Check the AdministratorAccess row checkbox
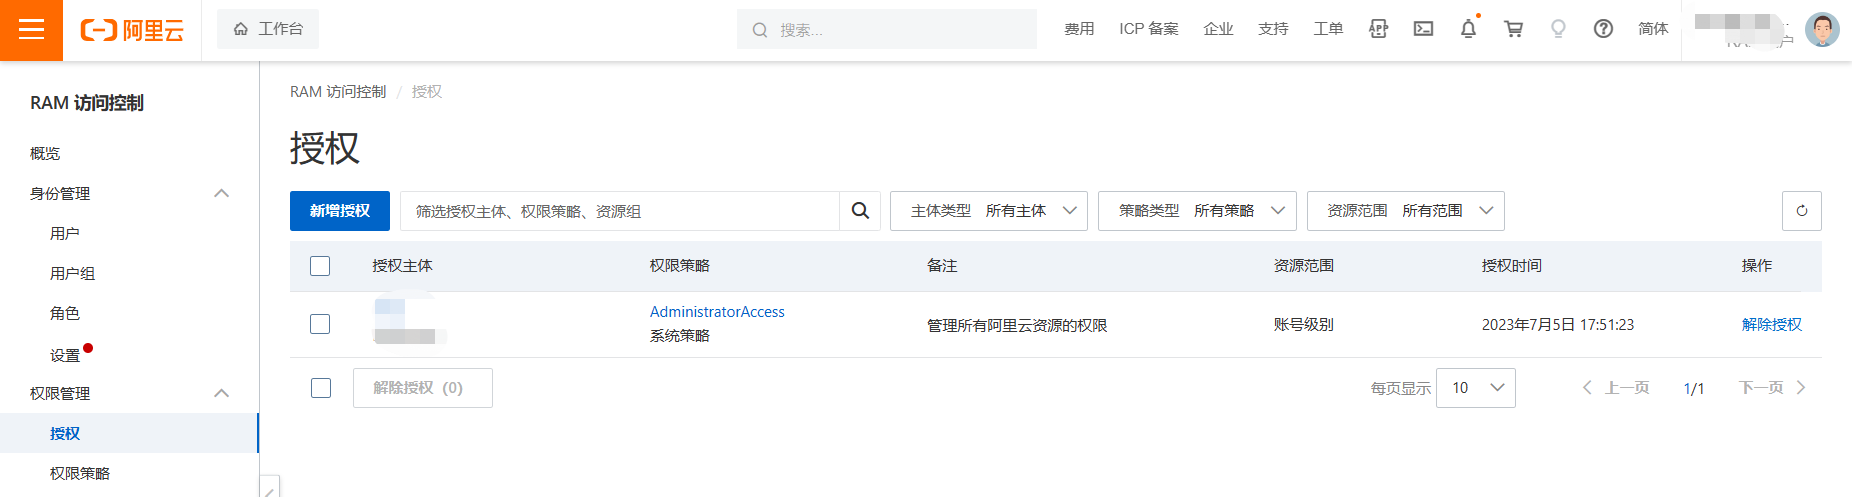Viewport: 1852px width, 497px height. pos(320,324)
